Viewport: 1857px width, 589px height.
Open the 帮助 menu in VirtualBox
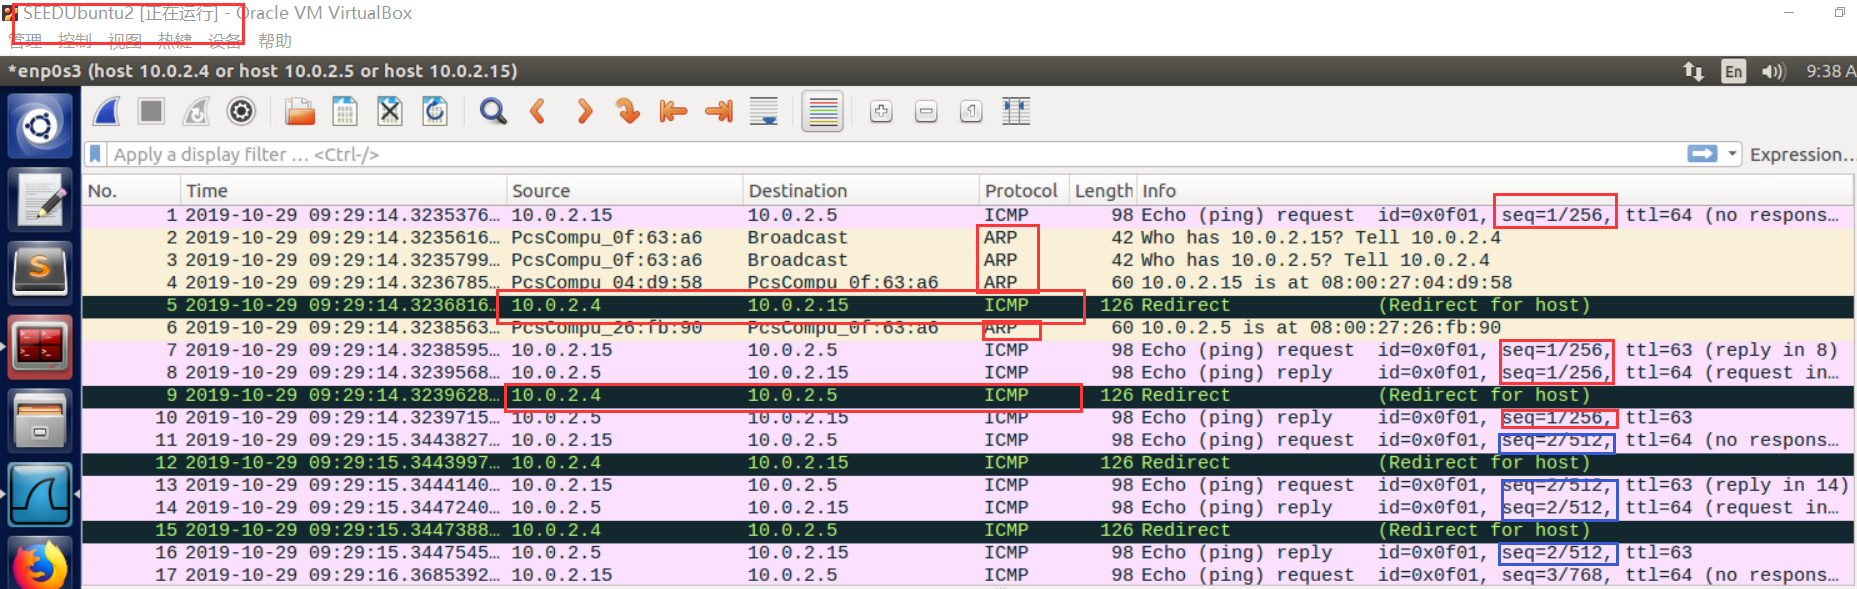point(274,41)
